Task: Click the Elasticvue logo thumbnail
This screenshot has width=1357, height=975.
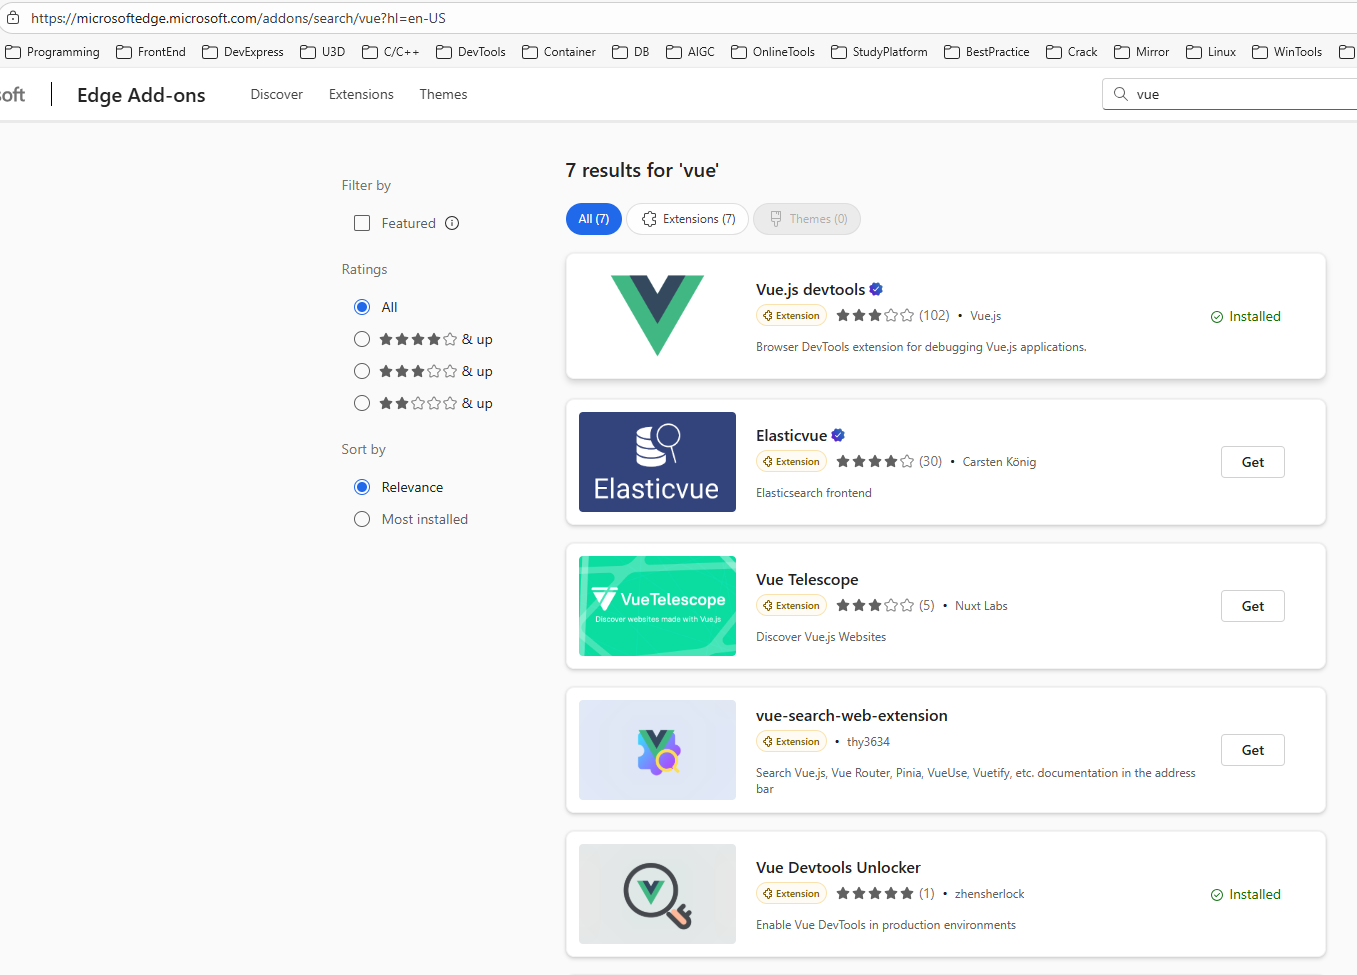Action: click(657, 462)
